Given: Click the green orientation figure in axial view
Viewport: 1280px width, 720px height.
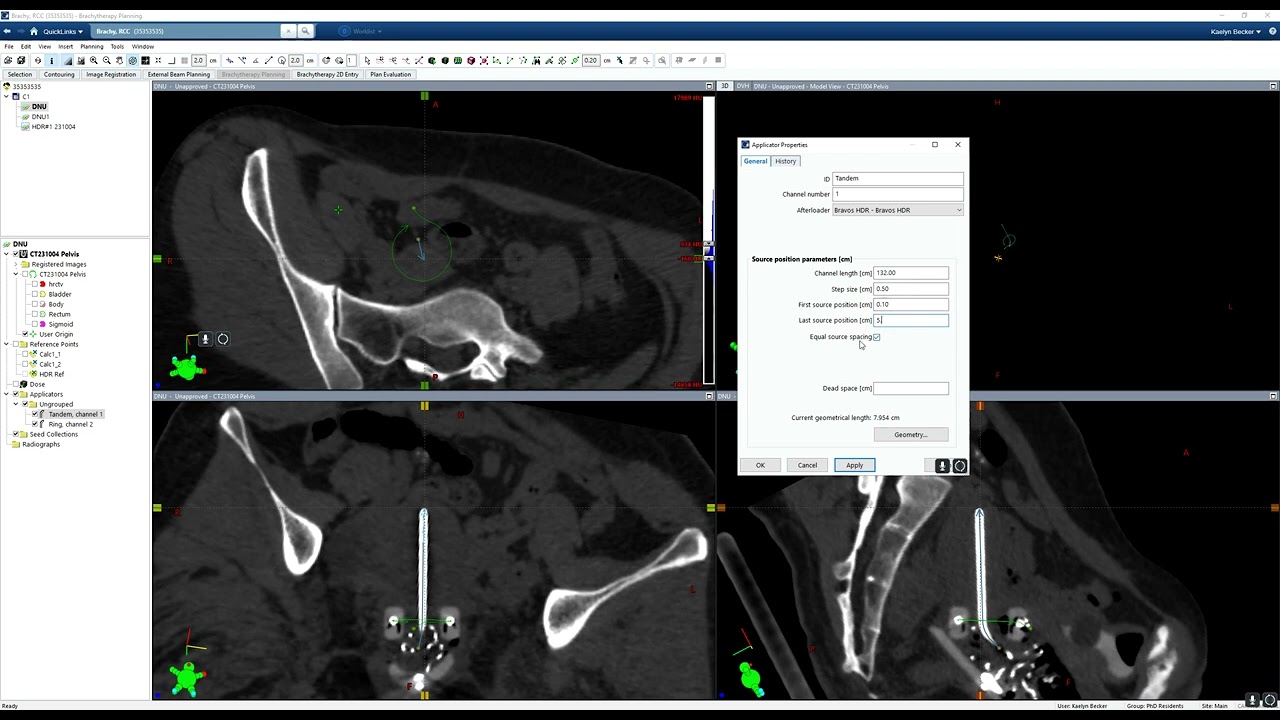Looking at the screenshot, I should (185, 367).
